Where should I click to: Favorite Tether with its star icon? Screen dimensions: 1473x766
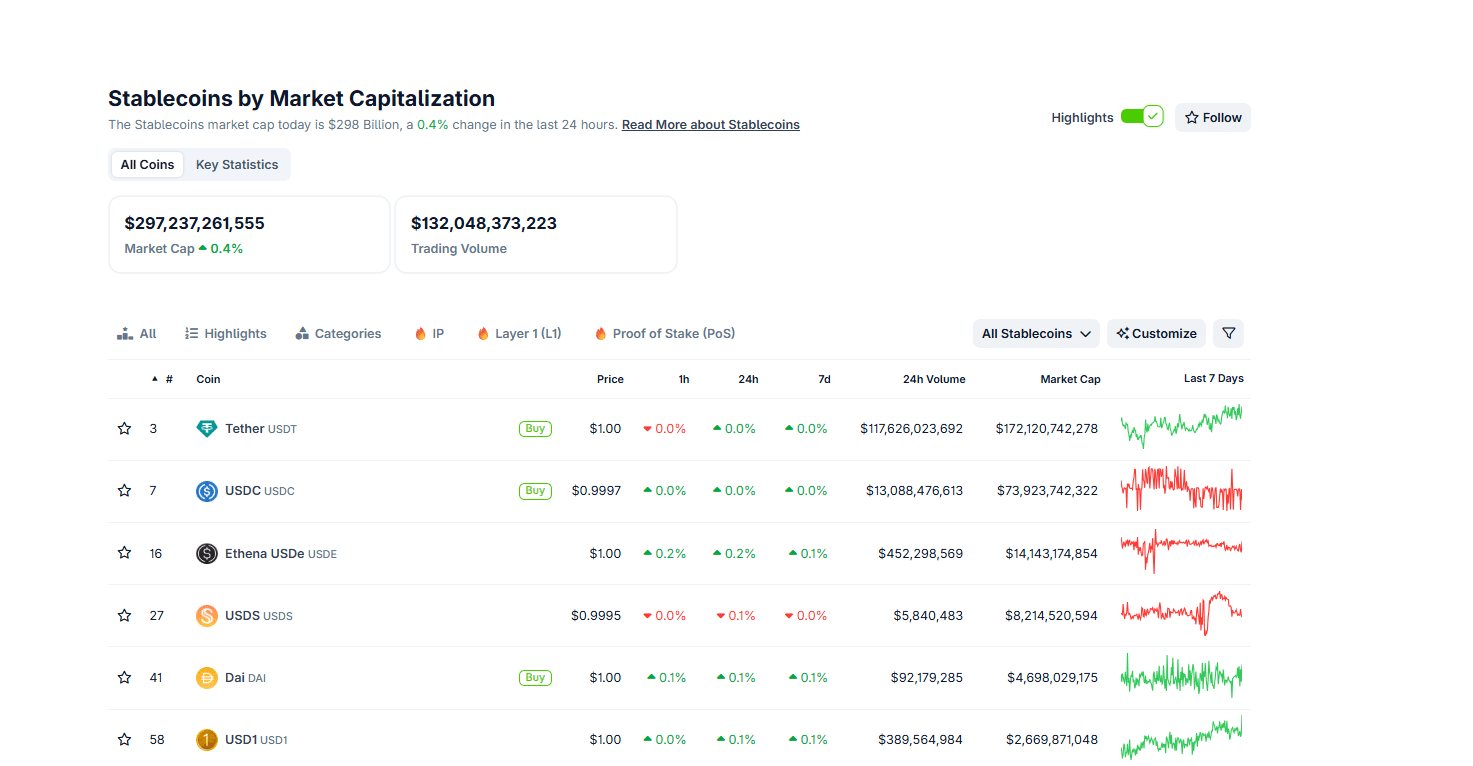pos(124,429)
